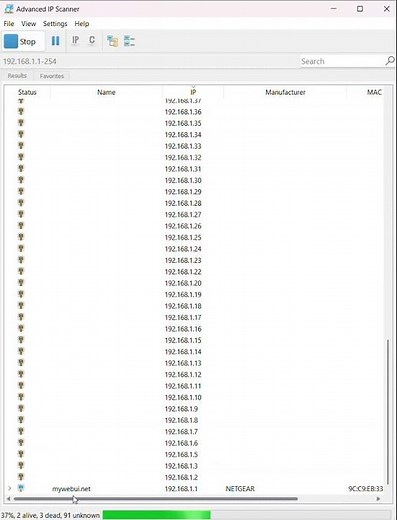397x520 pixels.
Task: Click the status icon for 192.168.1.25
Action: click(x=21, y=237)
